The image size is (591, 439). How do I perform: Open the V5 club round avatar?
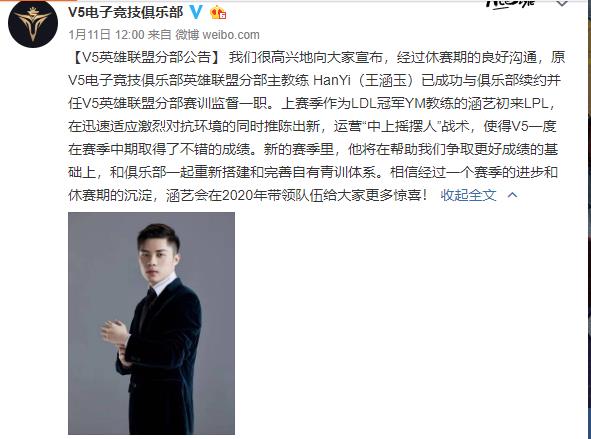coord(33,23)
